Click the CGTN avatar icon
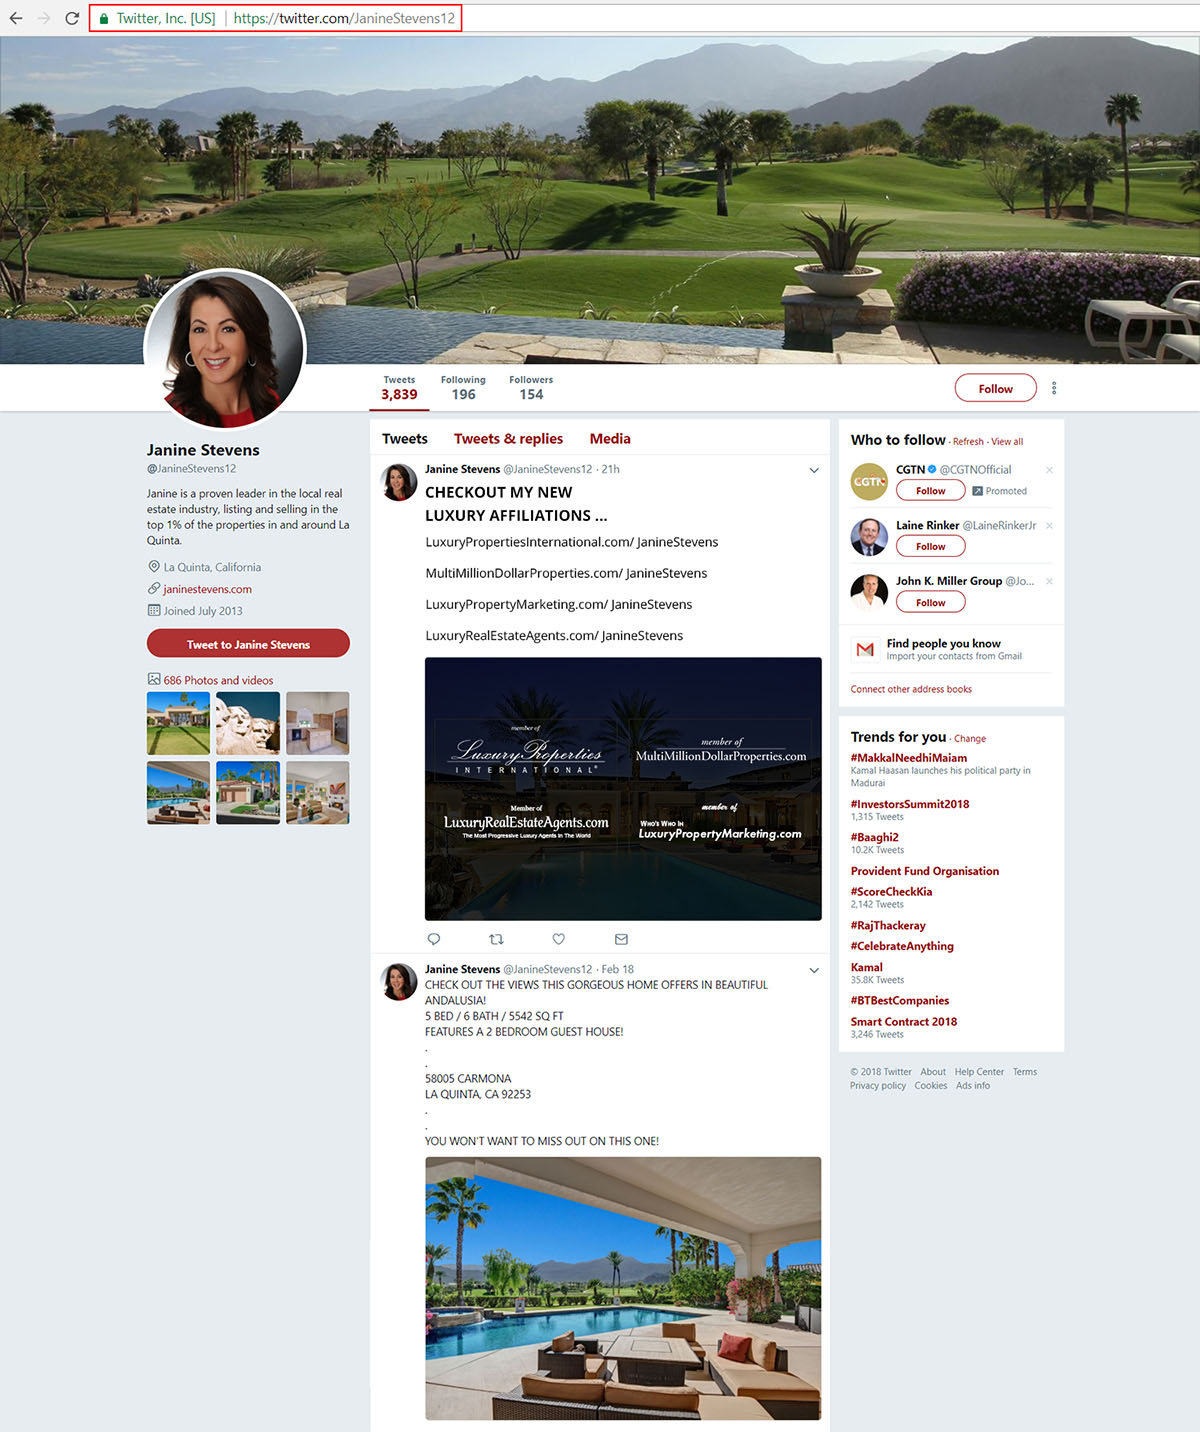1200x1432 pixels. 869,481
